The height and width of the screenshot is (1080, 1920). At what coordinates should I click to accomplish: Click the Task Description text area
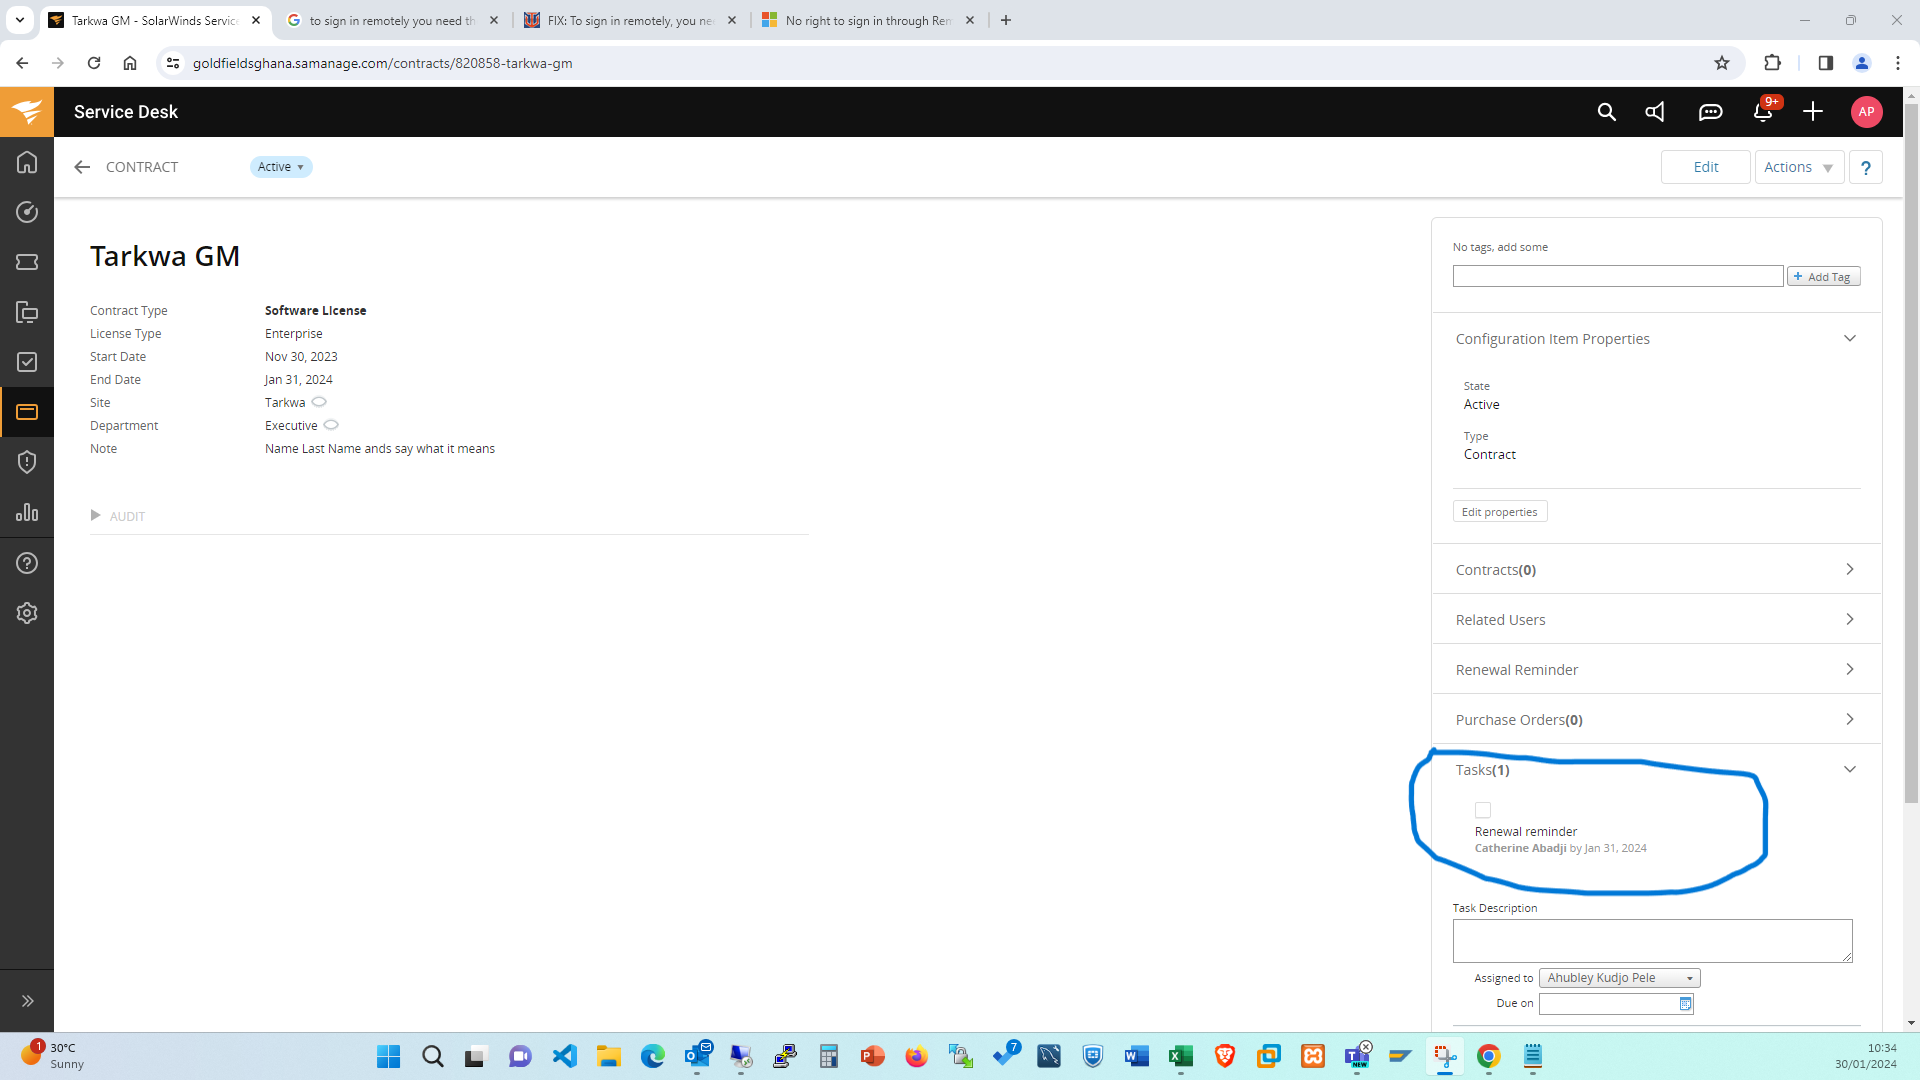[x=1652, y=940]
